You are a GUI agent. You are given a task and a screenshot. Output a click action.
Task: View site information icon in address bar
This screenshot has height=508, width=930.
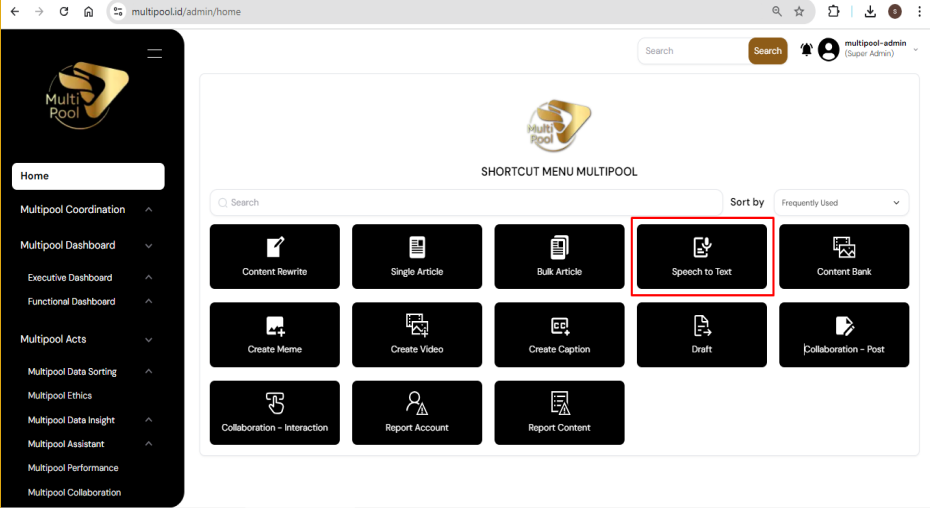118,11
